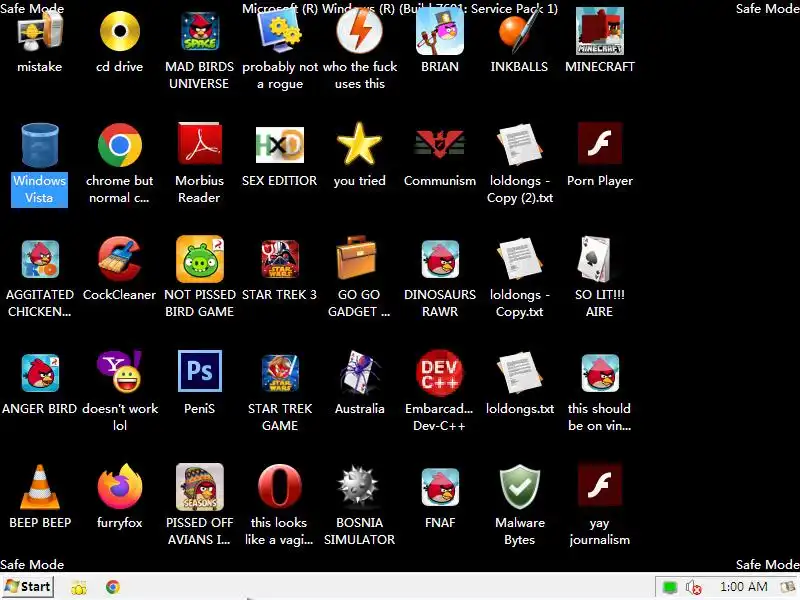Image resolution: width=800 pixels, height=600 pixels.
Task: Select the 'you tried' star icon
Action: pos(360,144)
